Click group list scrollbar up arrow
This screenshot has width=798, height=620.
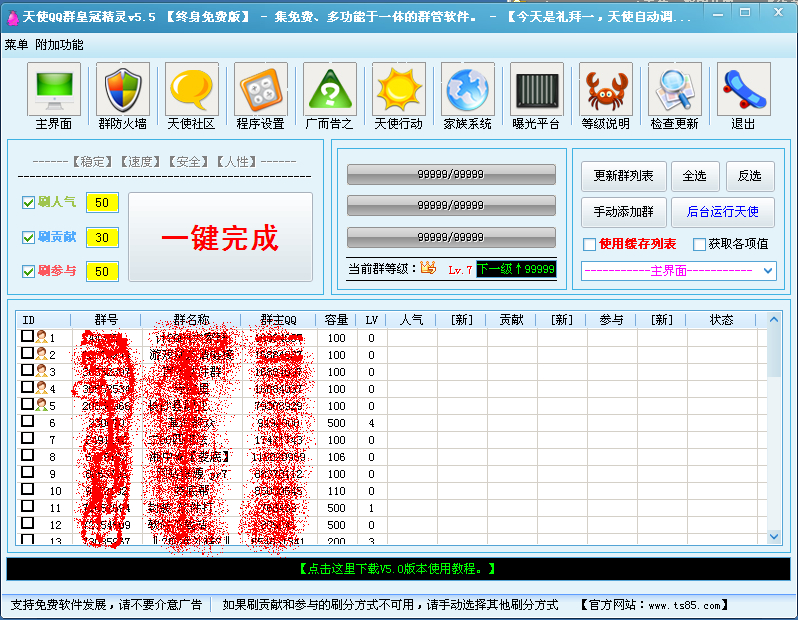click(x=774, y=319)
